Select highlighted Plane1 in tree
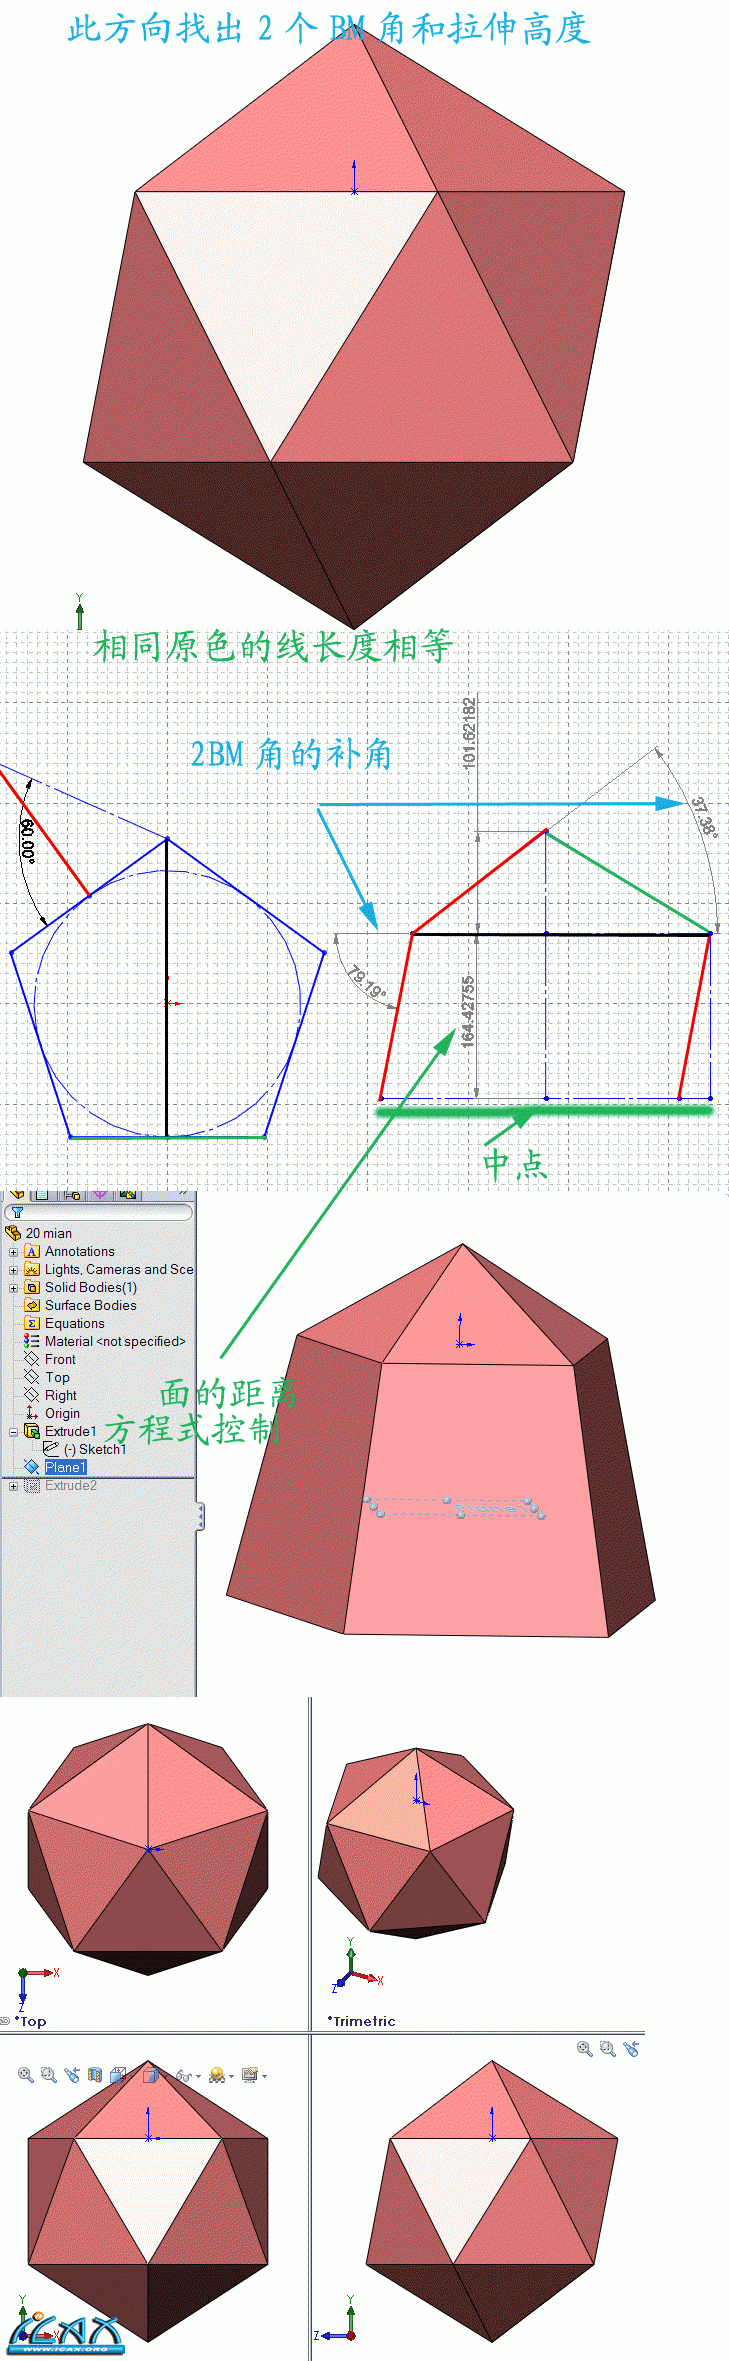The image size is (729, 2361). (66, 1468)
